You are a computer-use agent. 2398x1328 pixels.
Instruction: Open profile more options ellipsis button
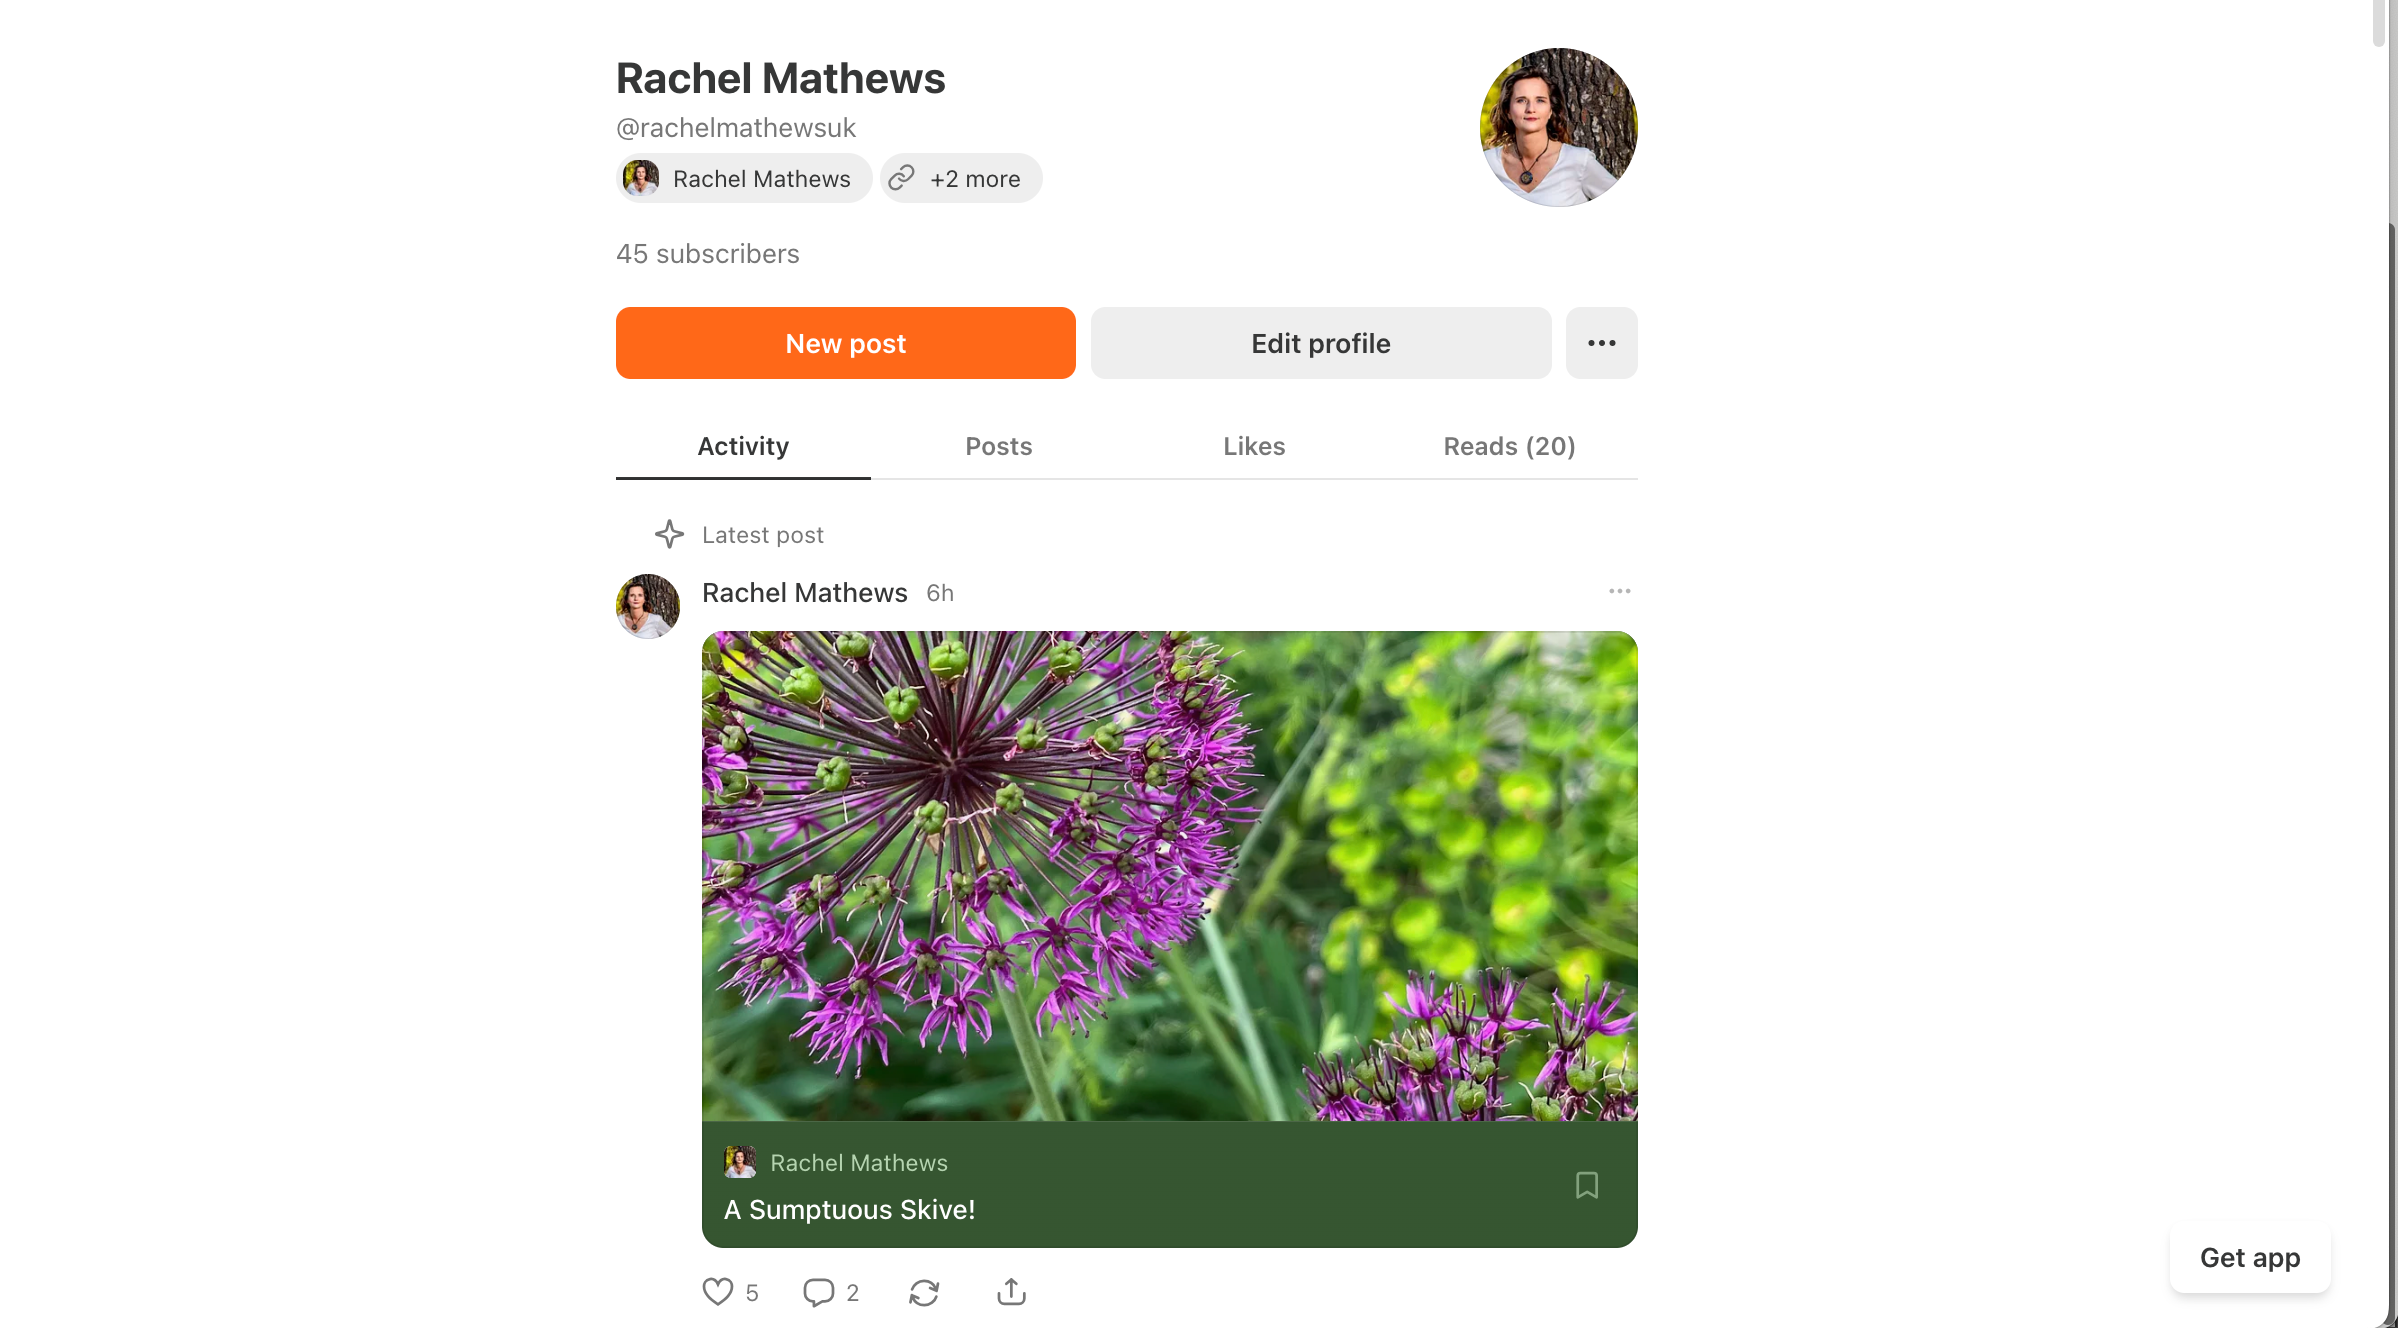click(1602, 343)
